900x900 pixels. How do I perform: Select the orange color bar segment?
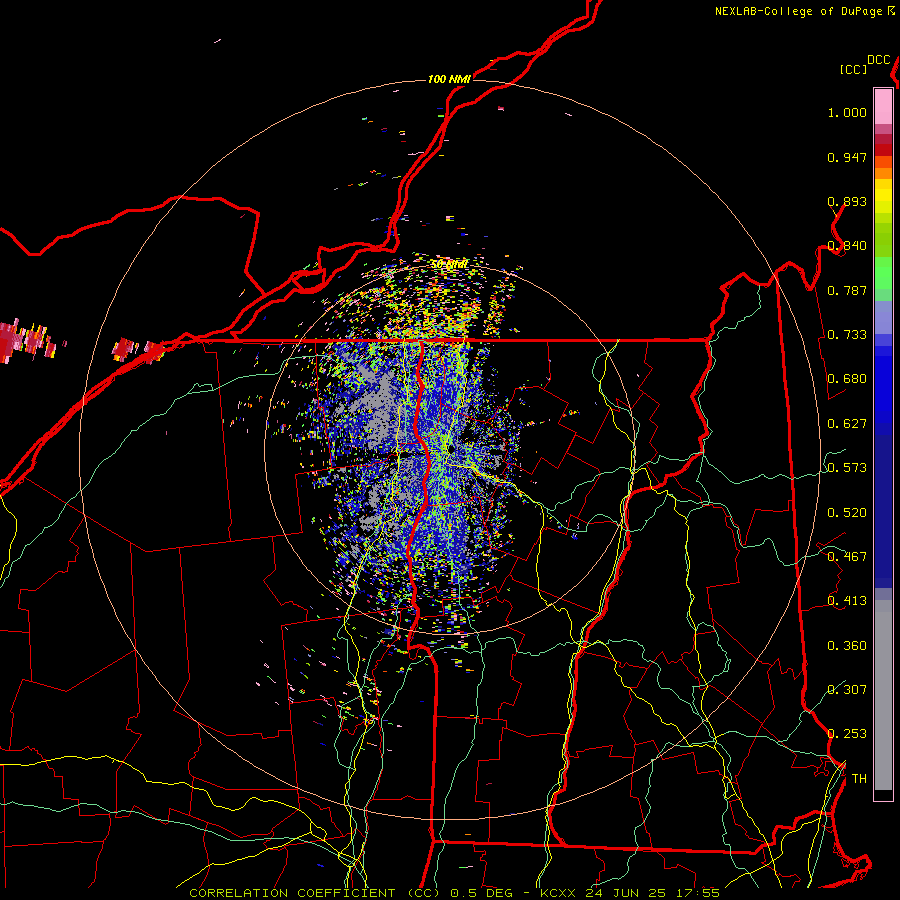click(883, 173)
